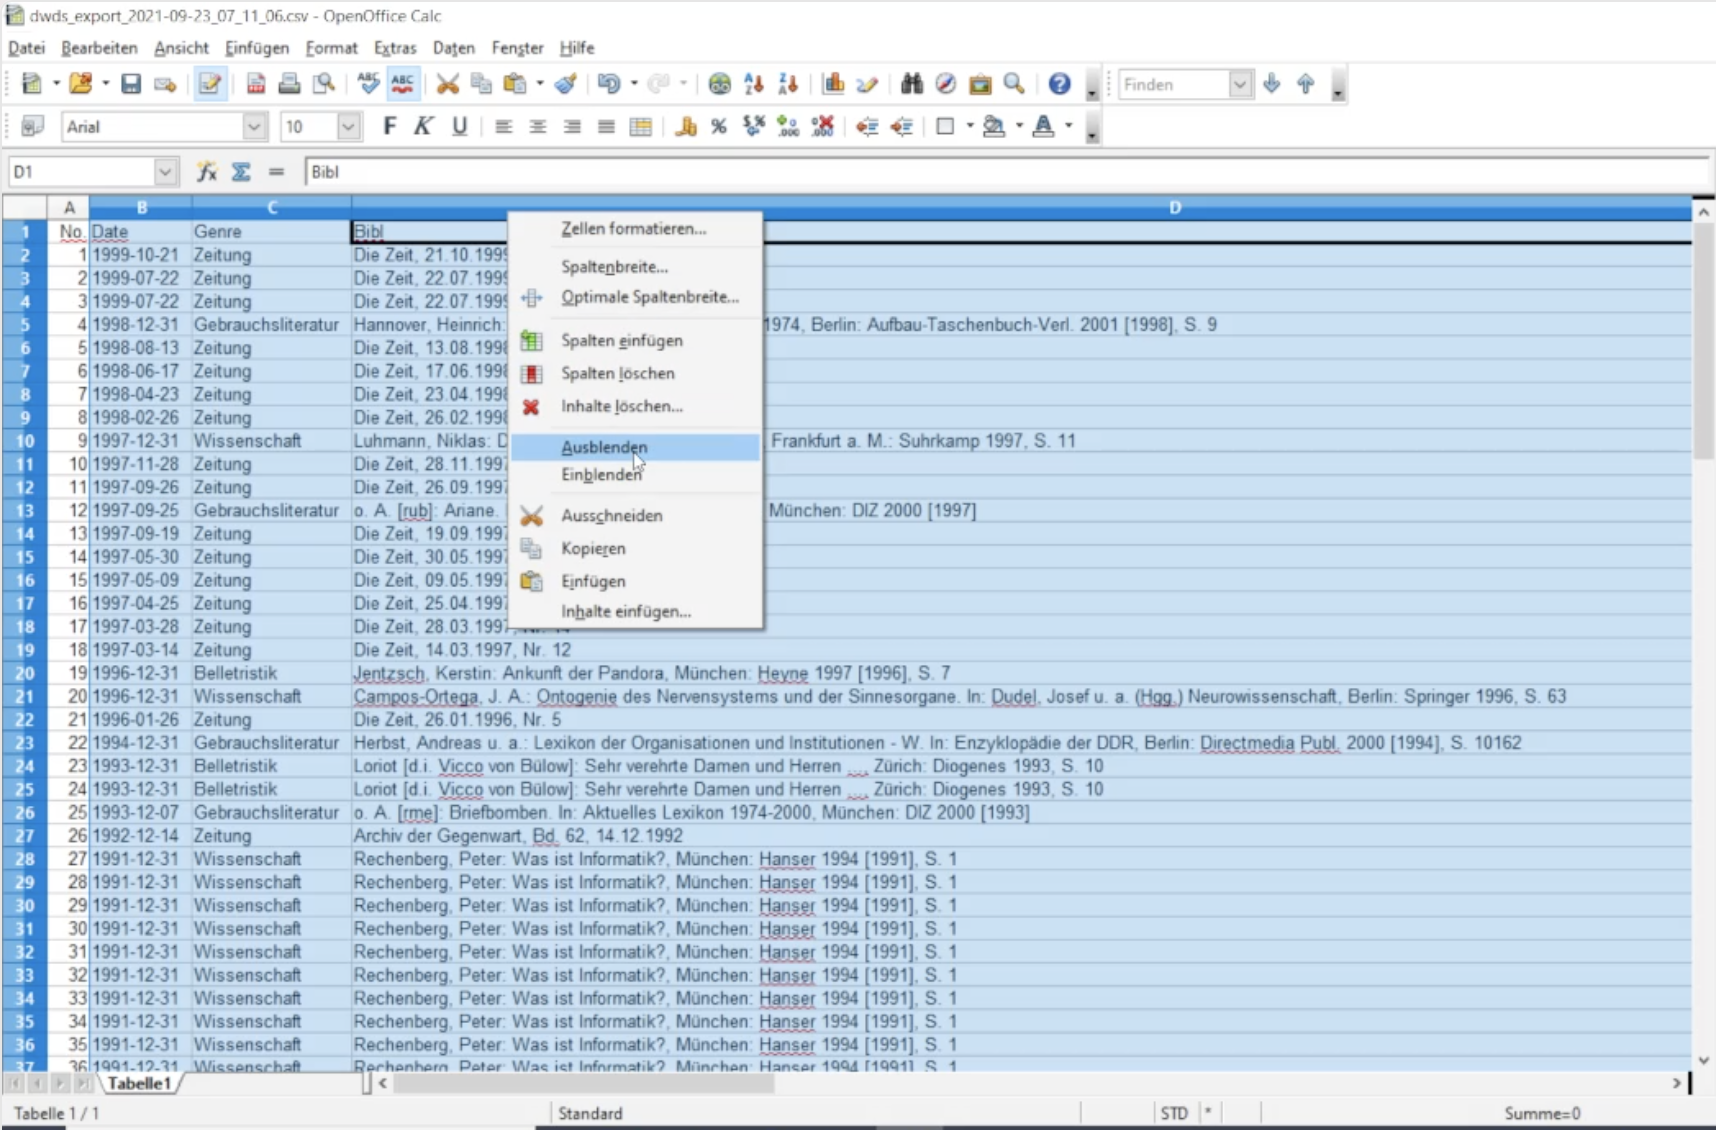This screenshot has height=1130, width=1716.
Task: Open the Navigator compass icon
Action: (946, 84)
